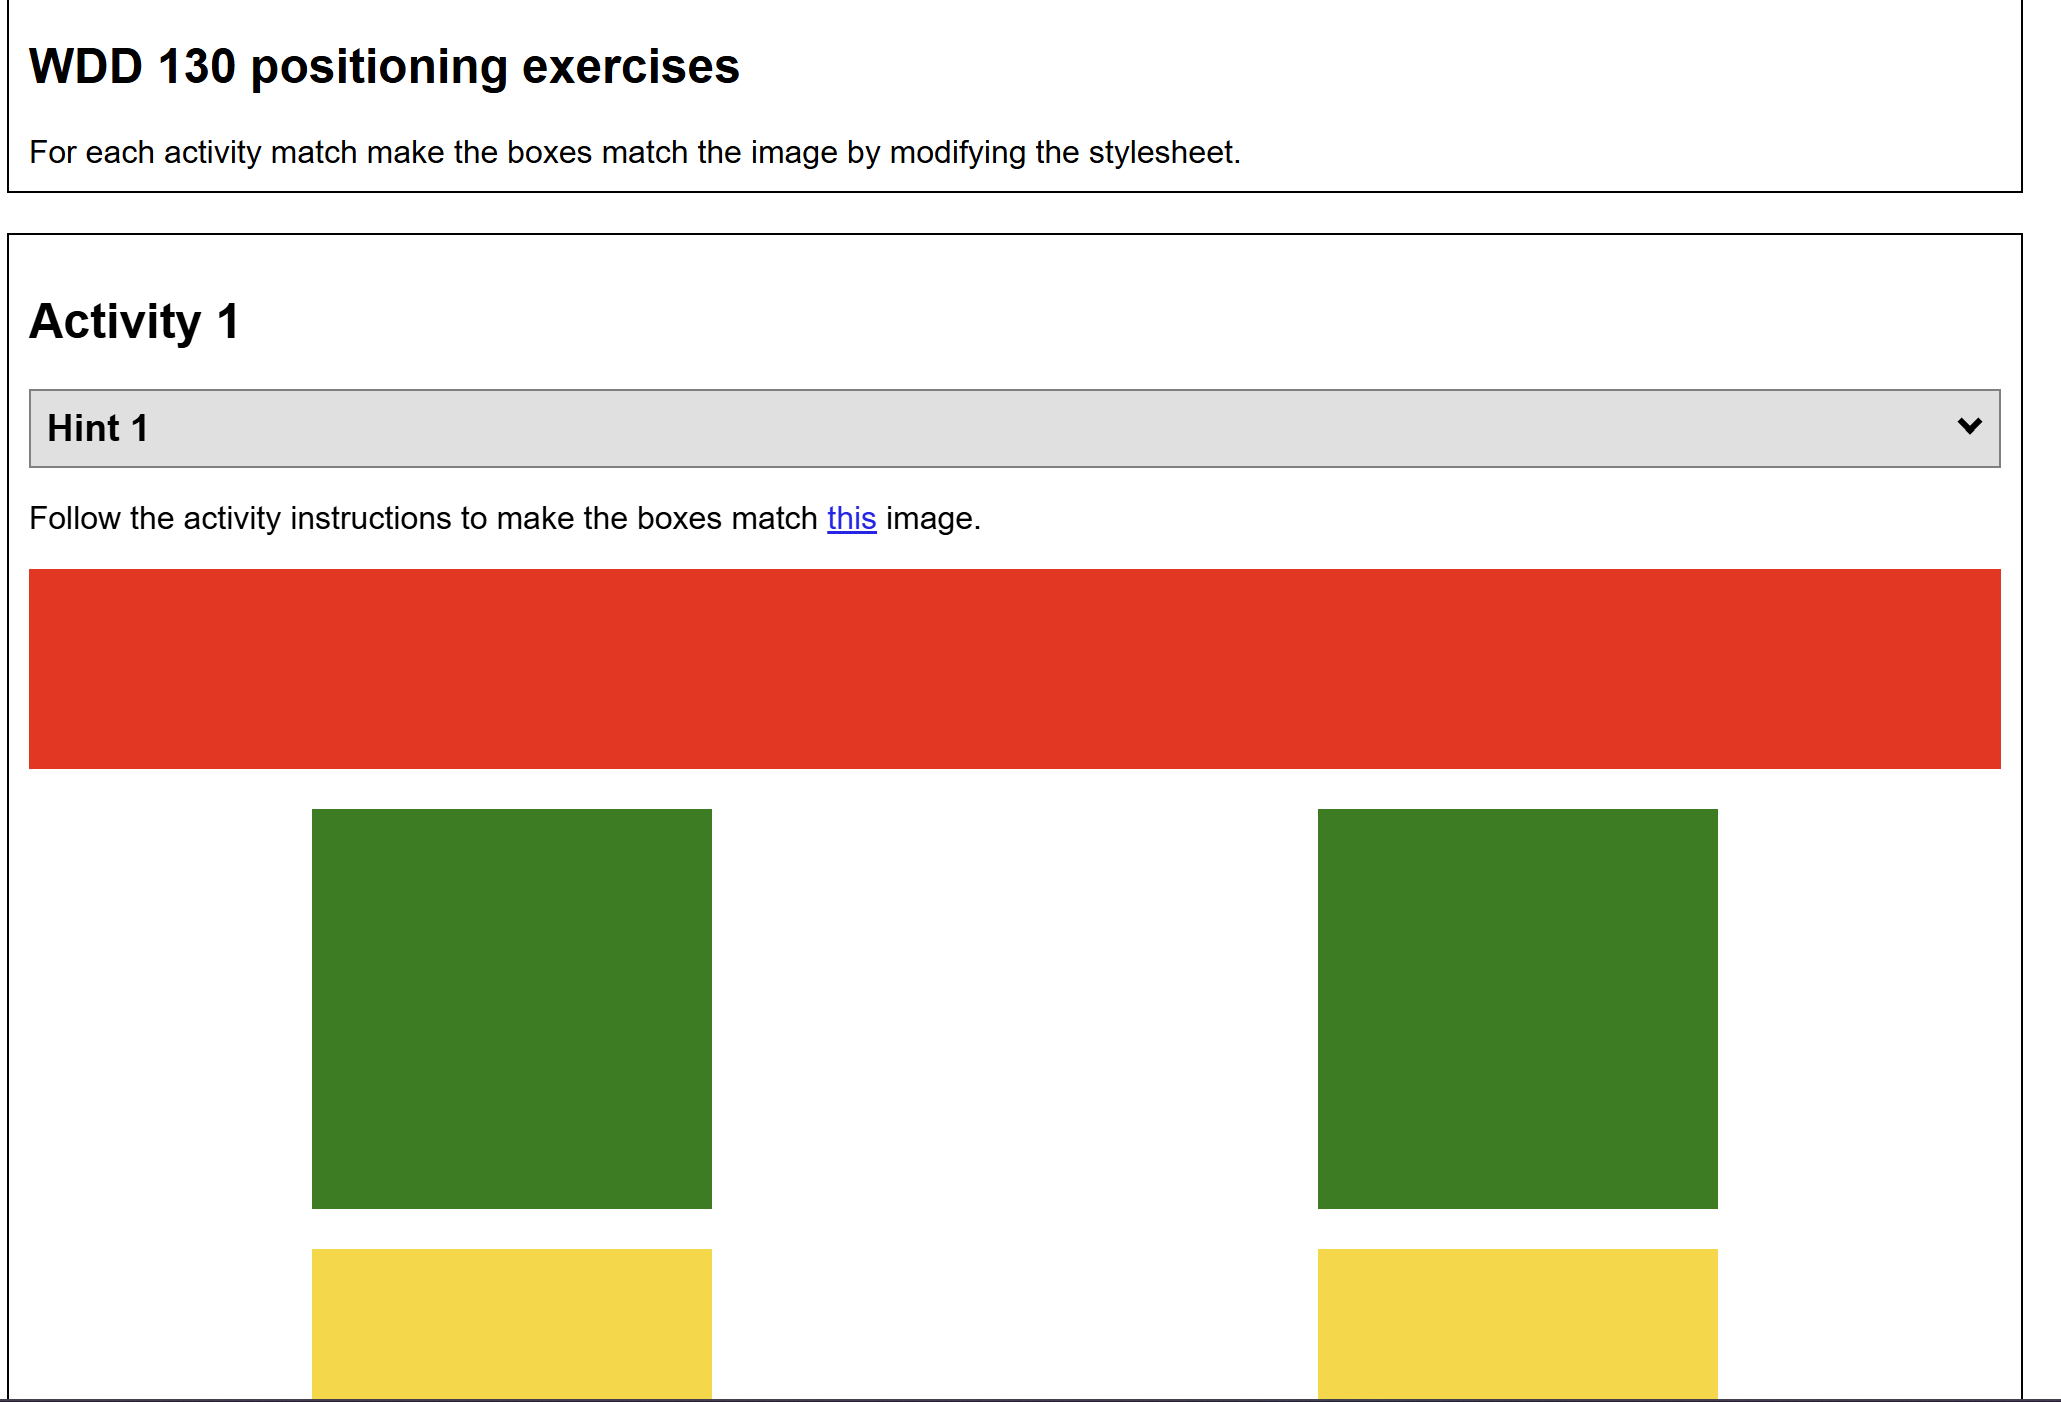This screenshot has height=1402, width=2061.
Task: Click the "For each activity match" intro sentence
Action: [634, 152]
